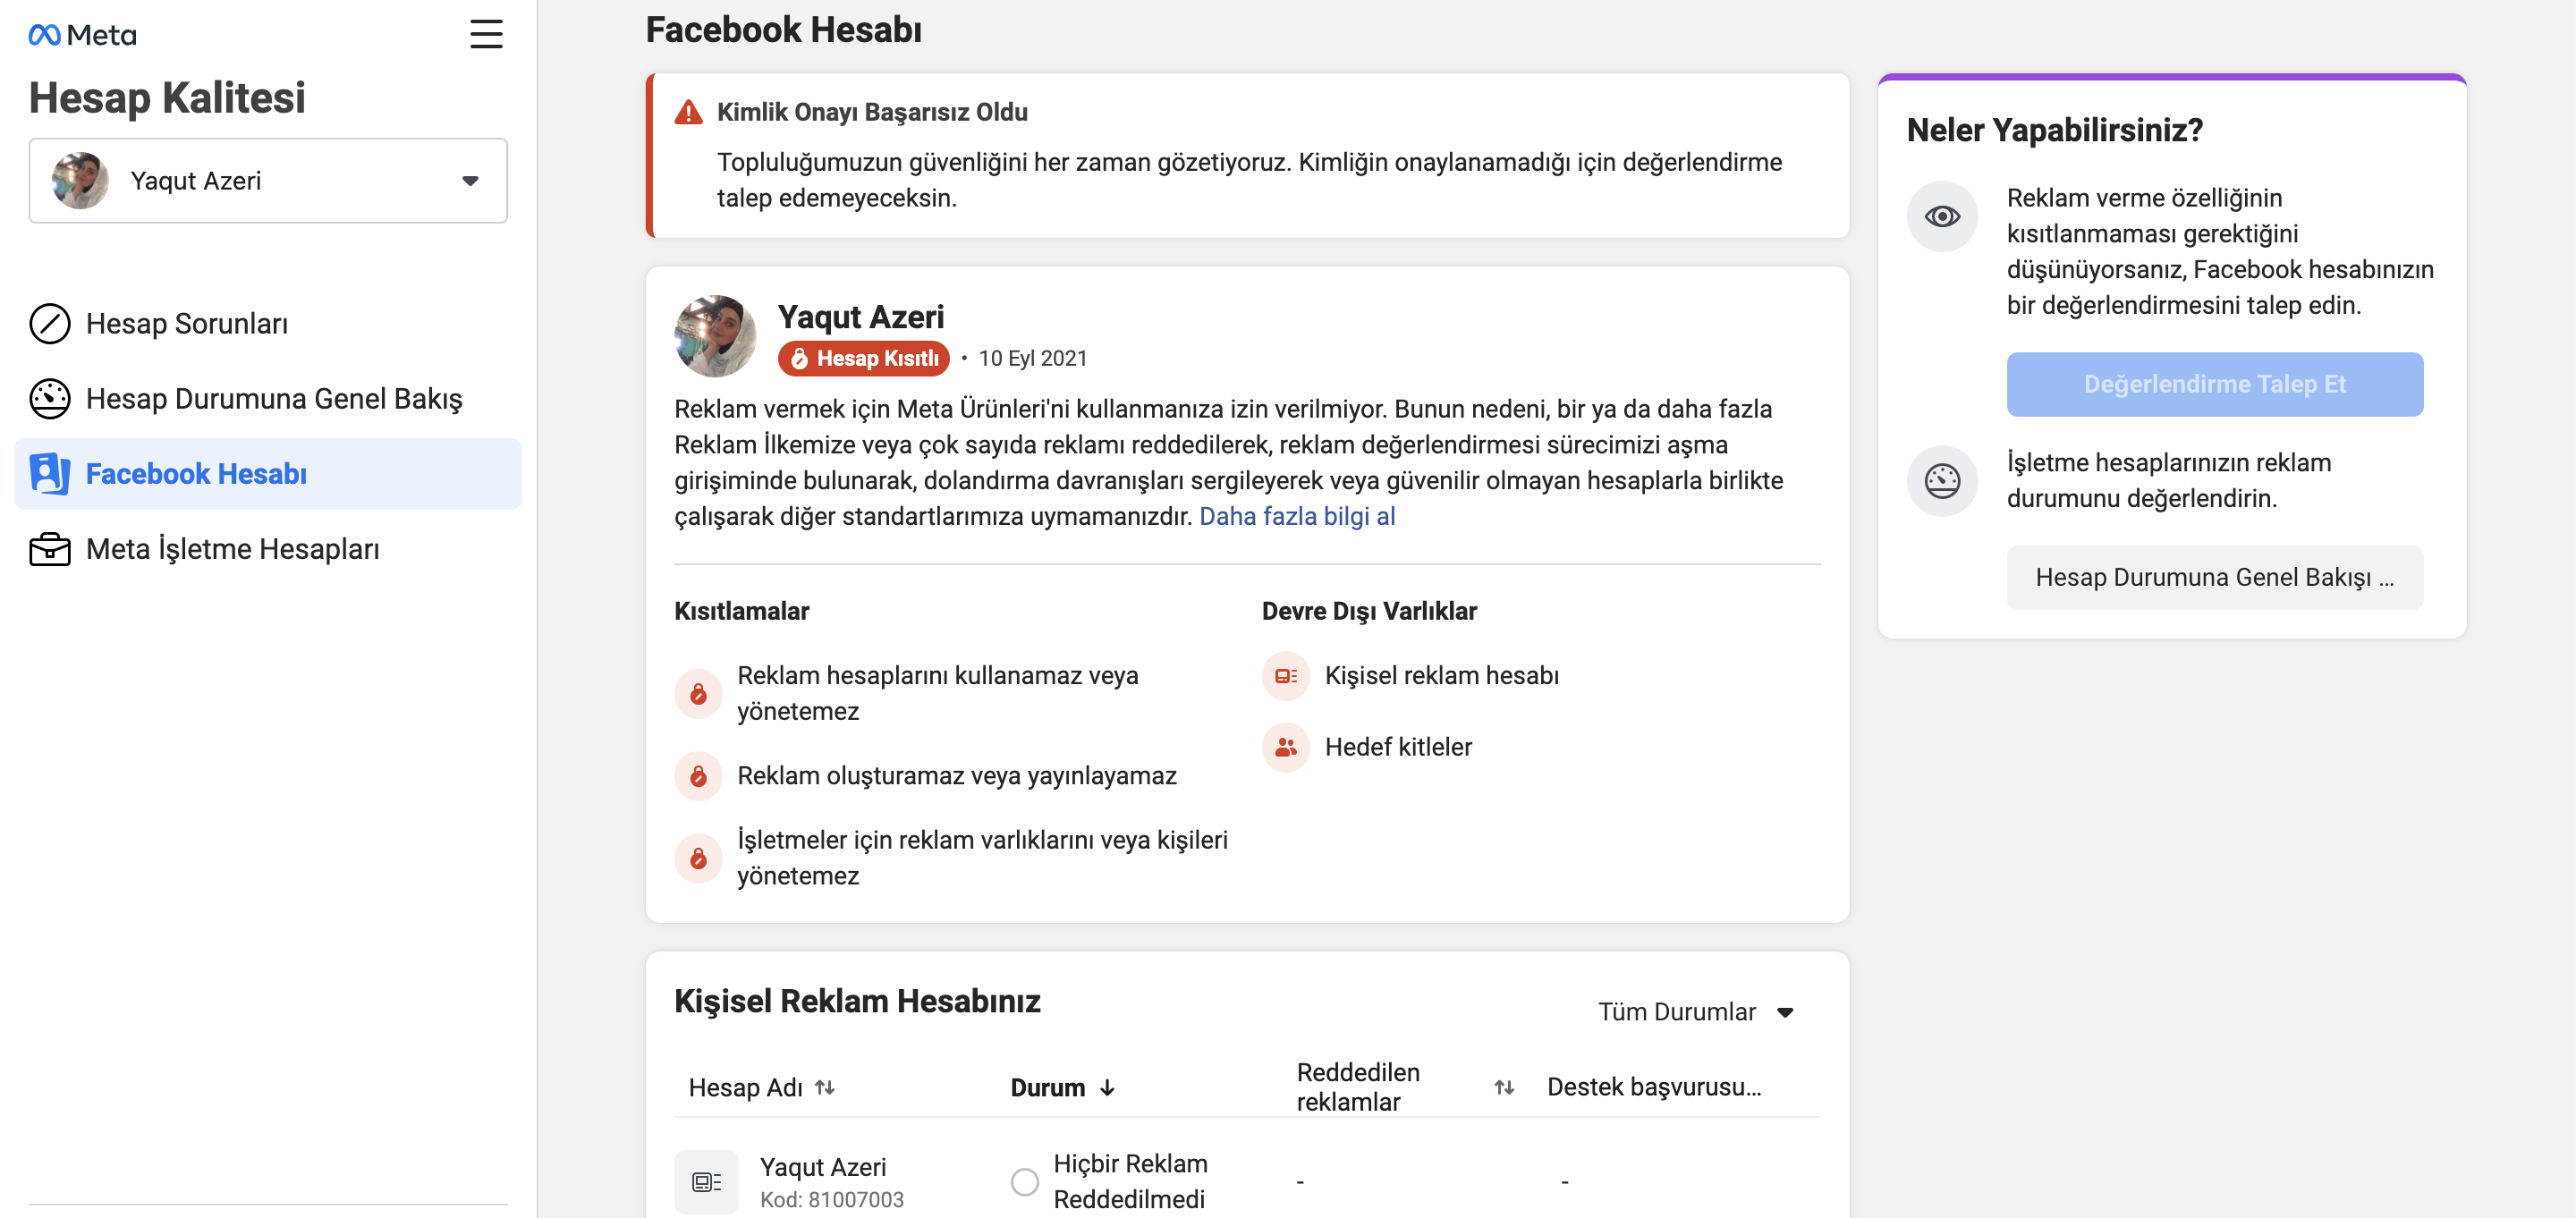The height and width of the screenshot is (1218, 2576).
Task: Click the Yaqut Azeri ad account name
Action: point(823,1167)
